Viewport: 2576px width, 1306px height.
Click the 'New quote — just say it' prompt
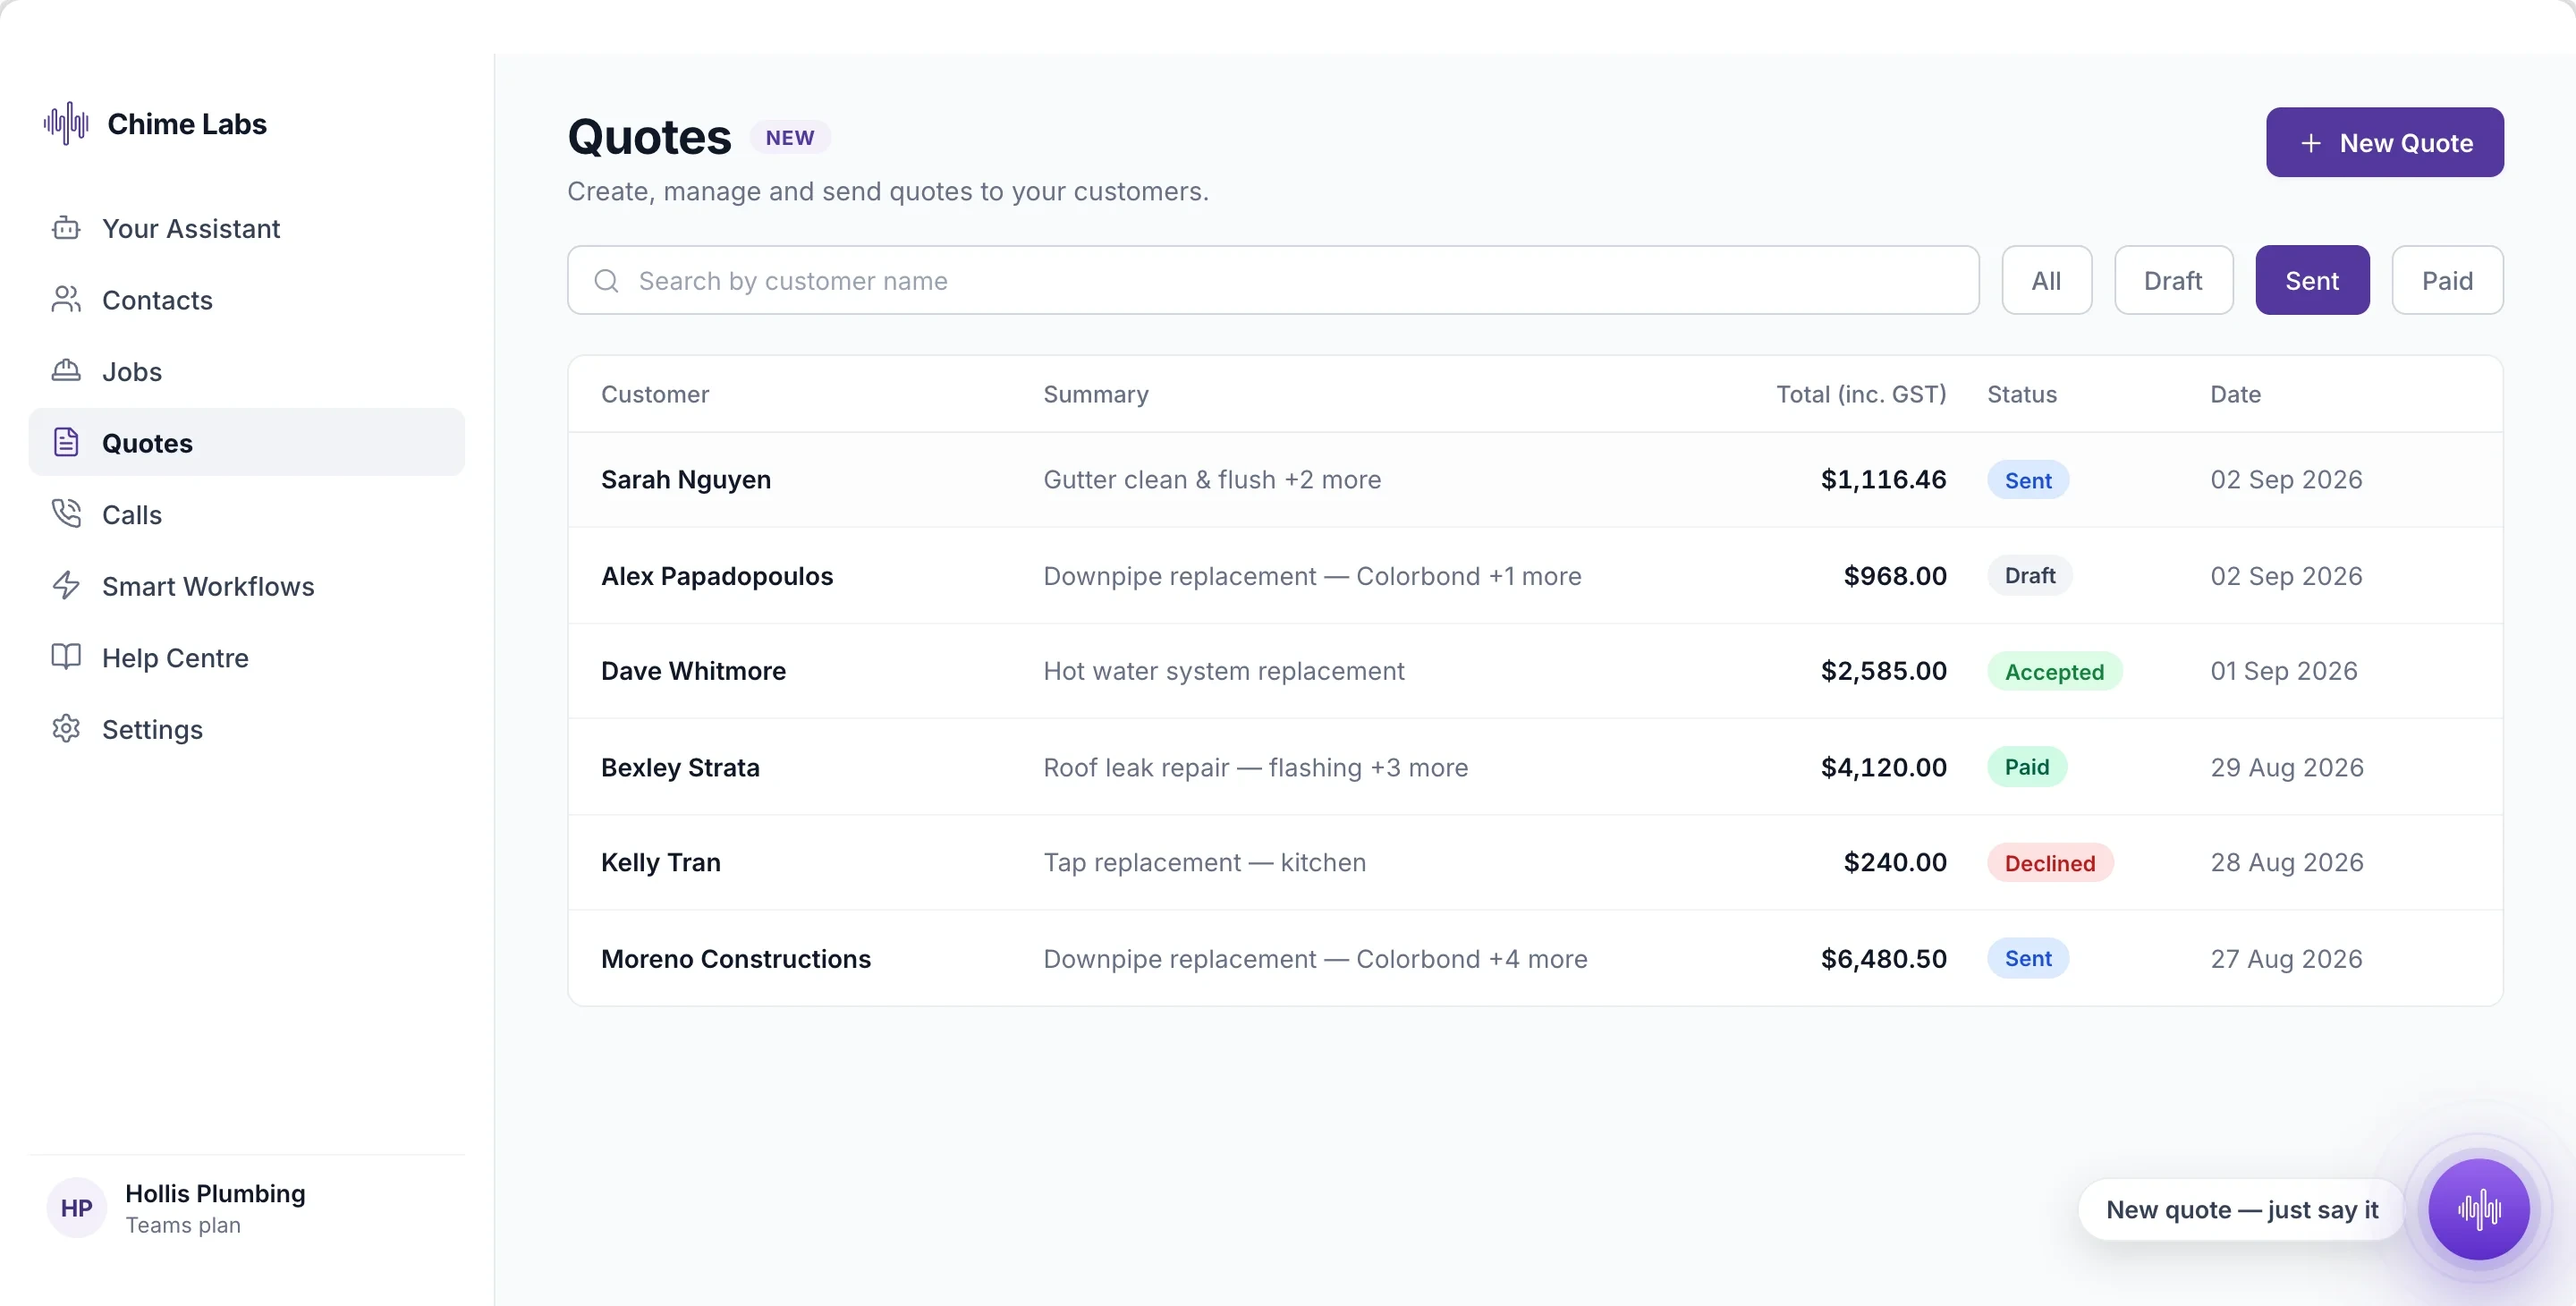click(x=2241, y=1209)
